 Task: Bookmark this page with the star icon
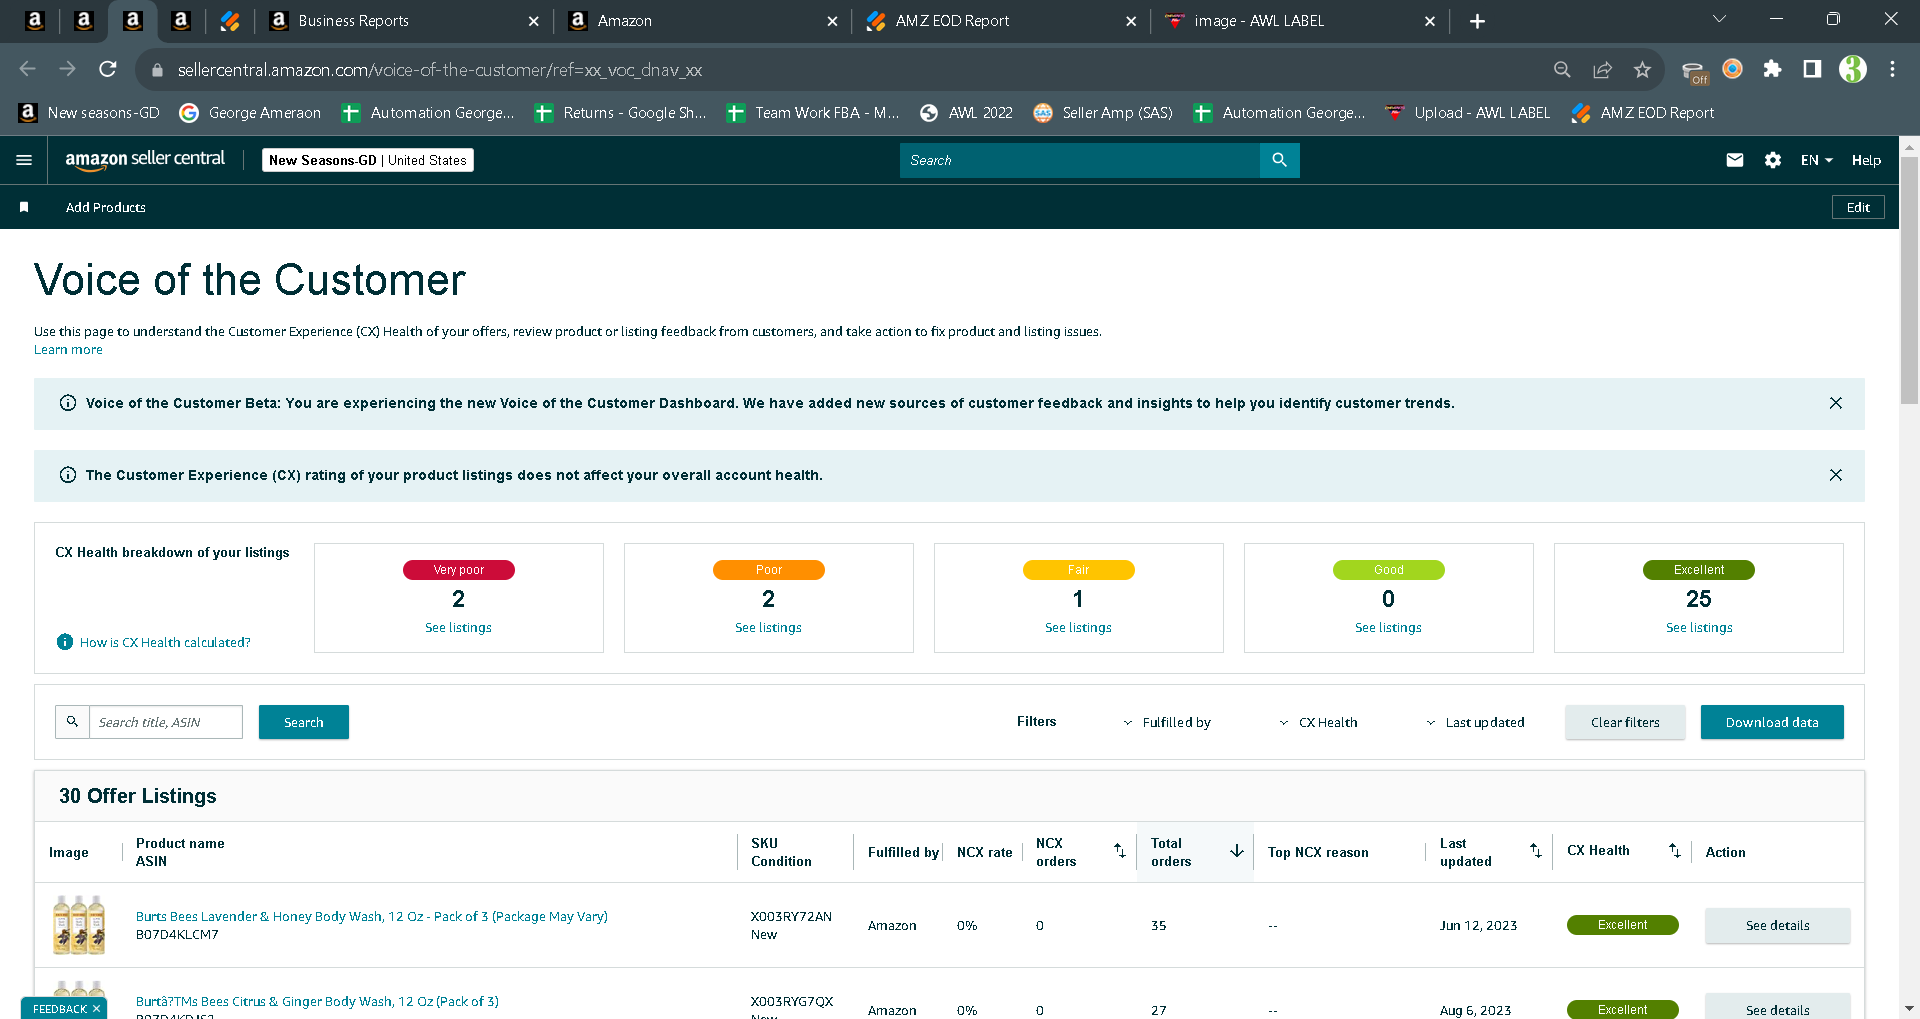1642,69
